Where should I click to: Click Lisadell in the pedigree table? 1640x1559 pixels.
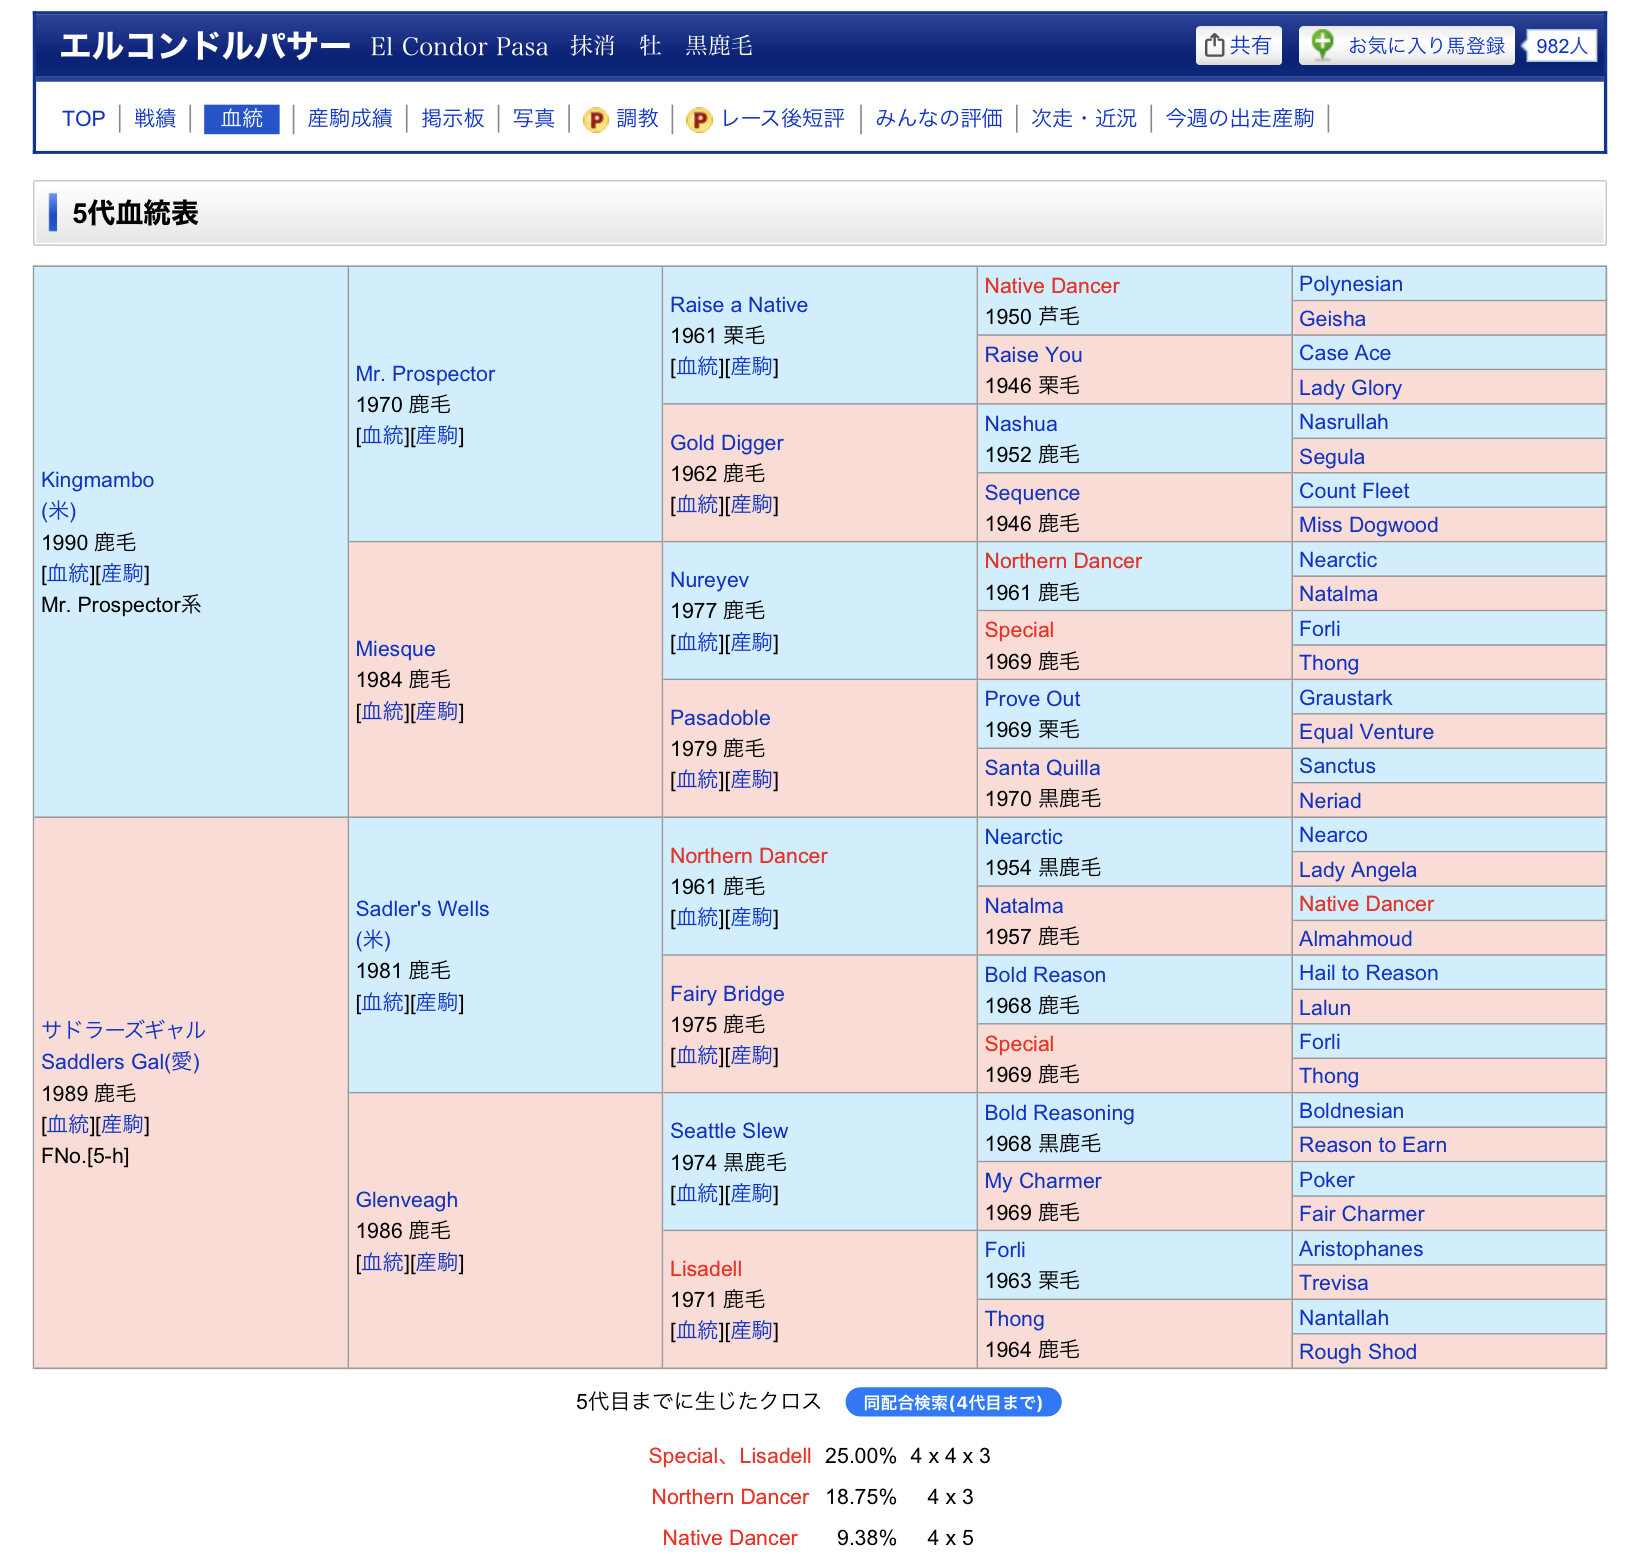point(705,1269)
